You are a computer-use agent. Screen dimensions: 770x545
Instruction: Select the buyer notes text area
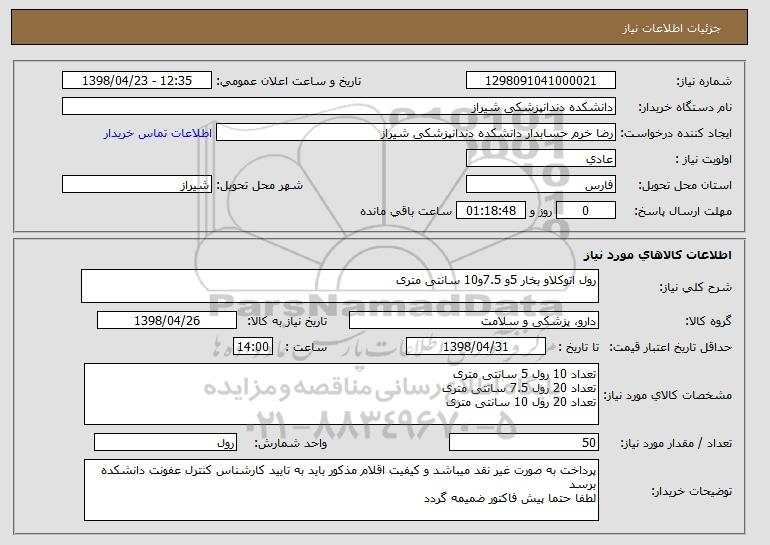pos(341,490)
